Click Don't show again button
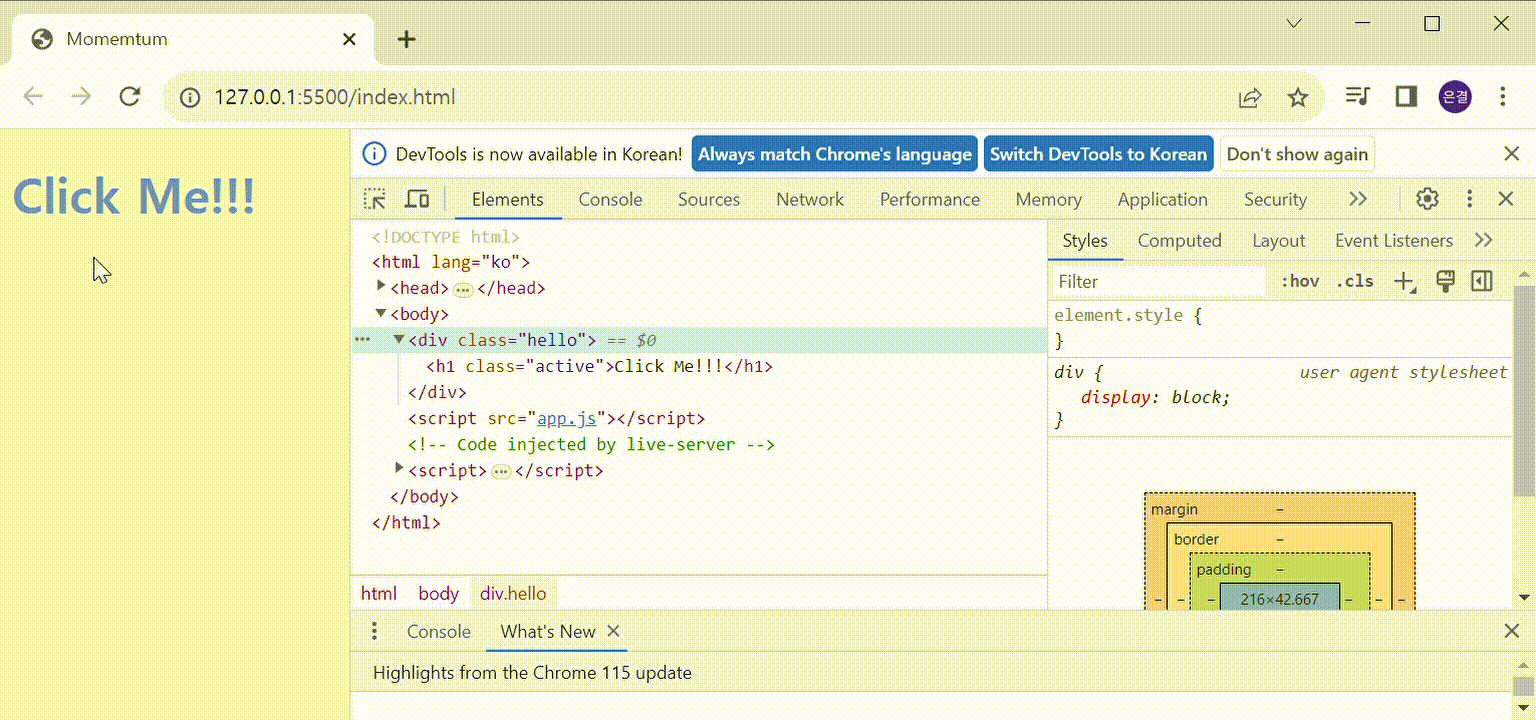Screen dimensions: 1536x720 click(1297, 154)
